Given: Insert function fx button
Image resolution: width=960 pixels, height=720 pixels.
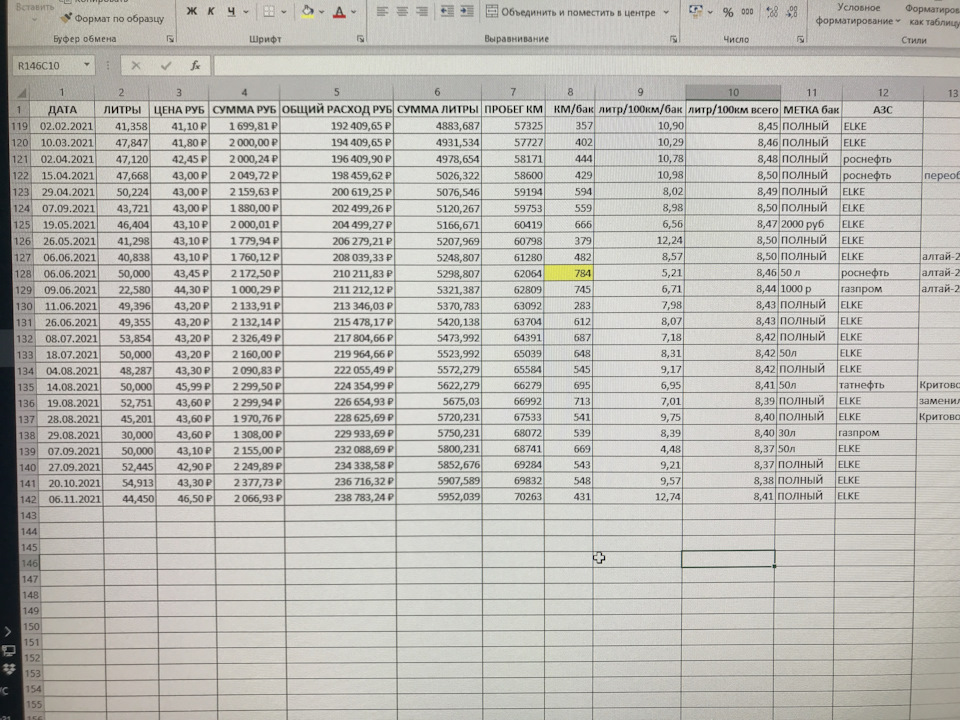Looking at the screenshot, I should (195, 66).
